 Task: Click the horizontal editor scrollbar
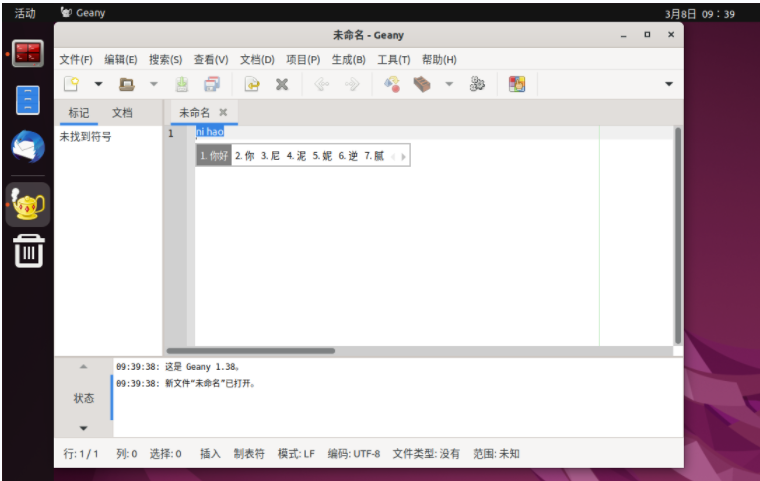tap(251, 351)
